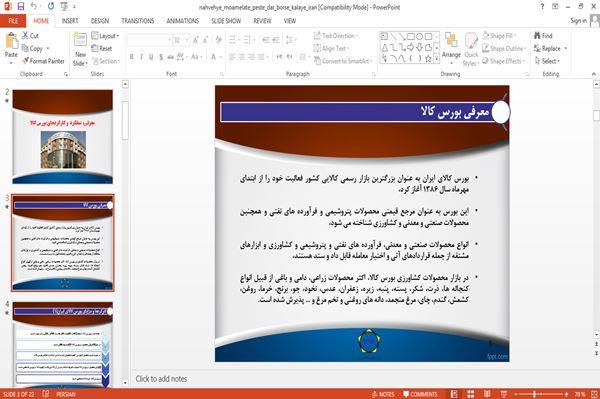This screenshot has width=600, height=399.
Task: Click the Cut scissors icon
Action: (x=25, y=36)
